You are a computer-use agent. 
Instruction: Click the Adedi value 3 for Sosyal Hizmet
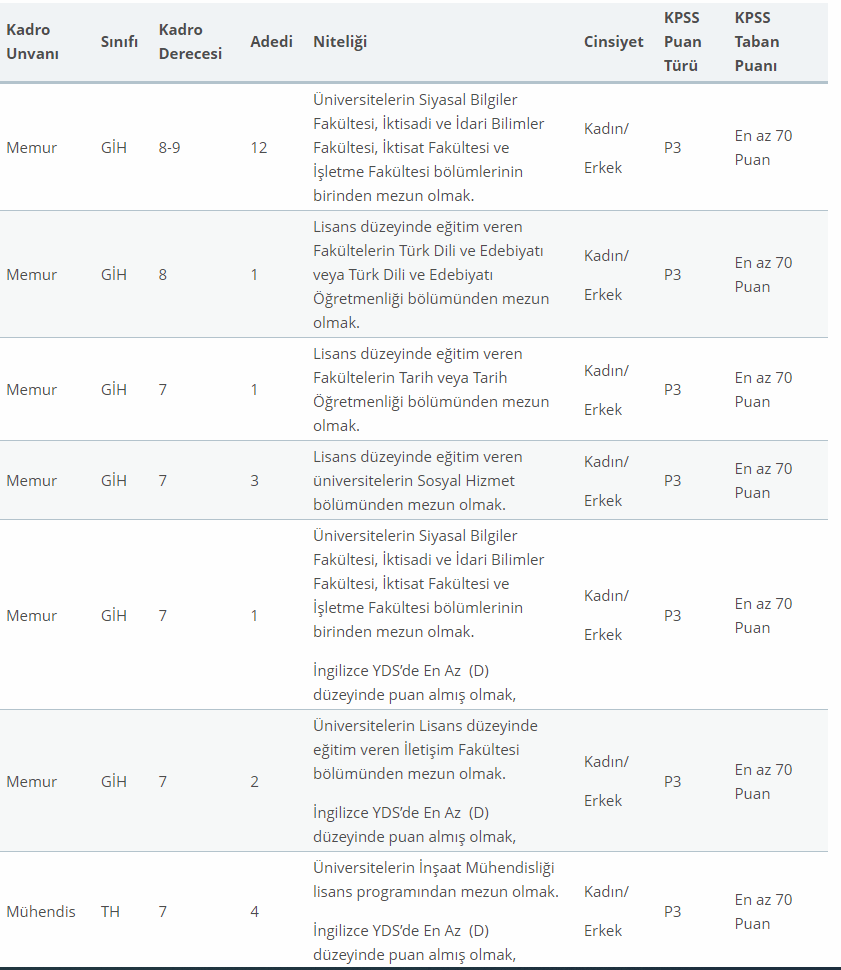254,480
